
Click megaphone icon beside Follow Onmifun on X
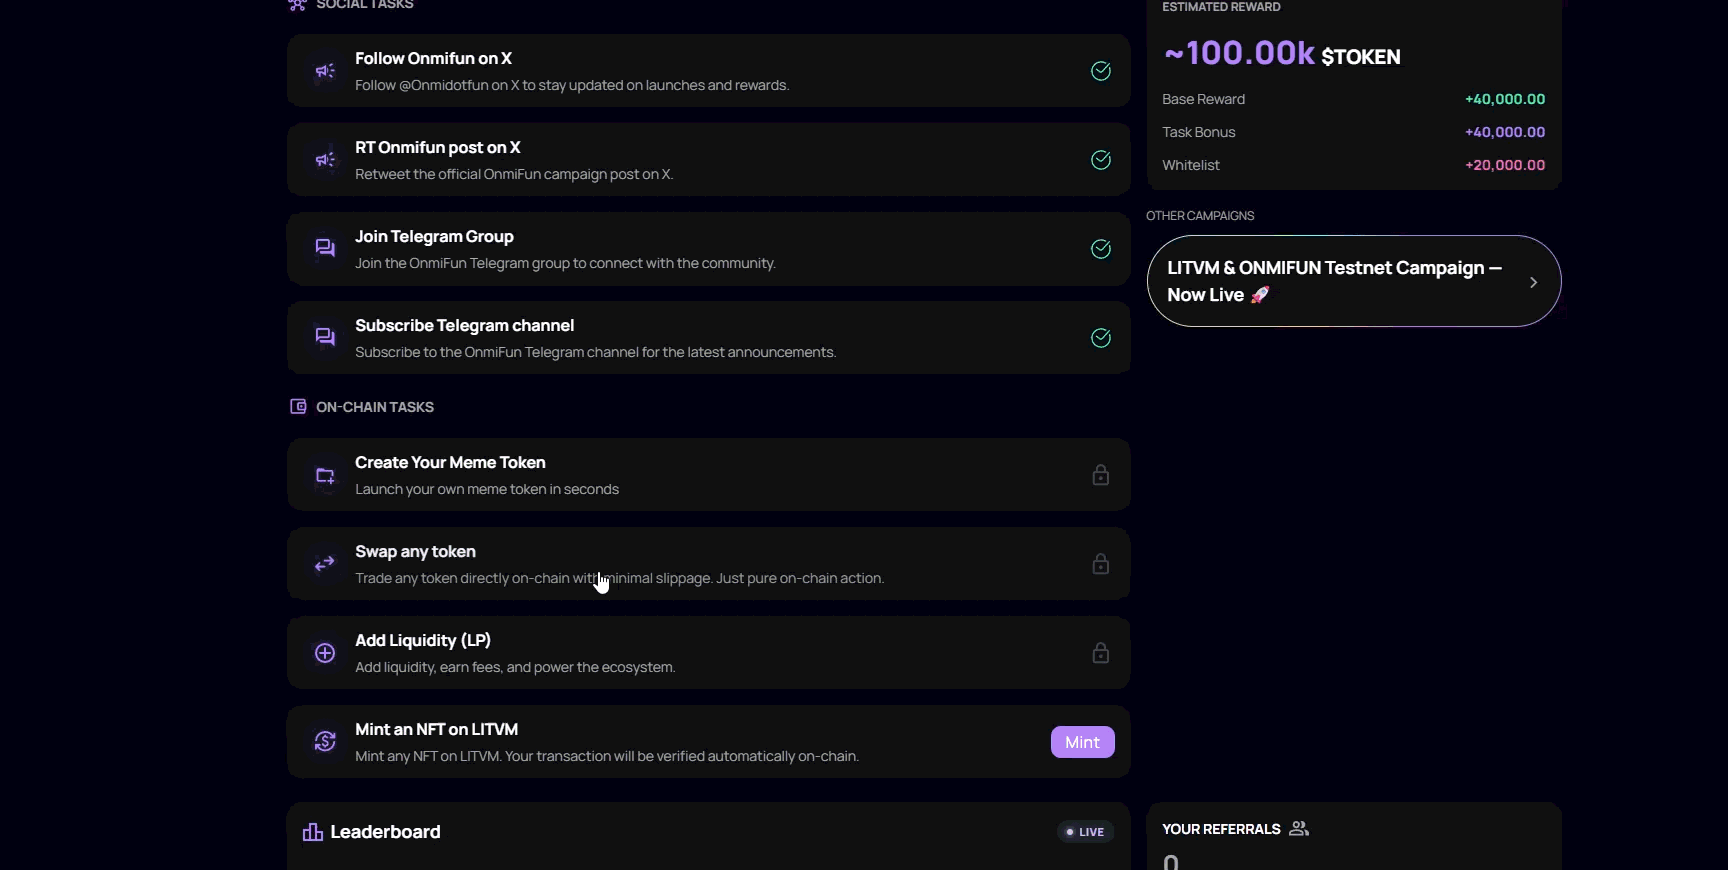point(325,71)
